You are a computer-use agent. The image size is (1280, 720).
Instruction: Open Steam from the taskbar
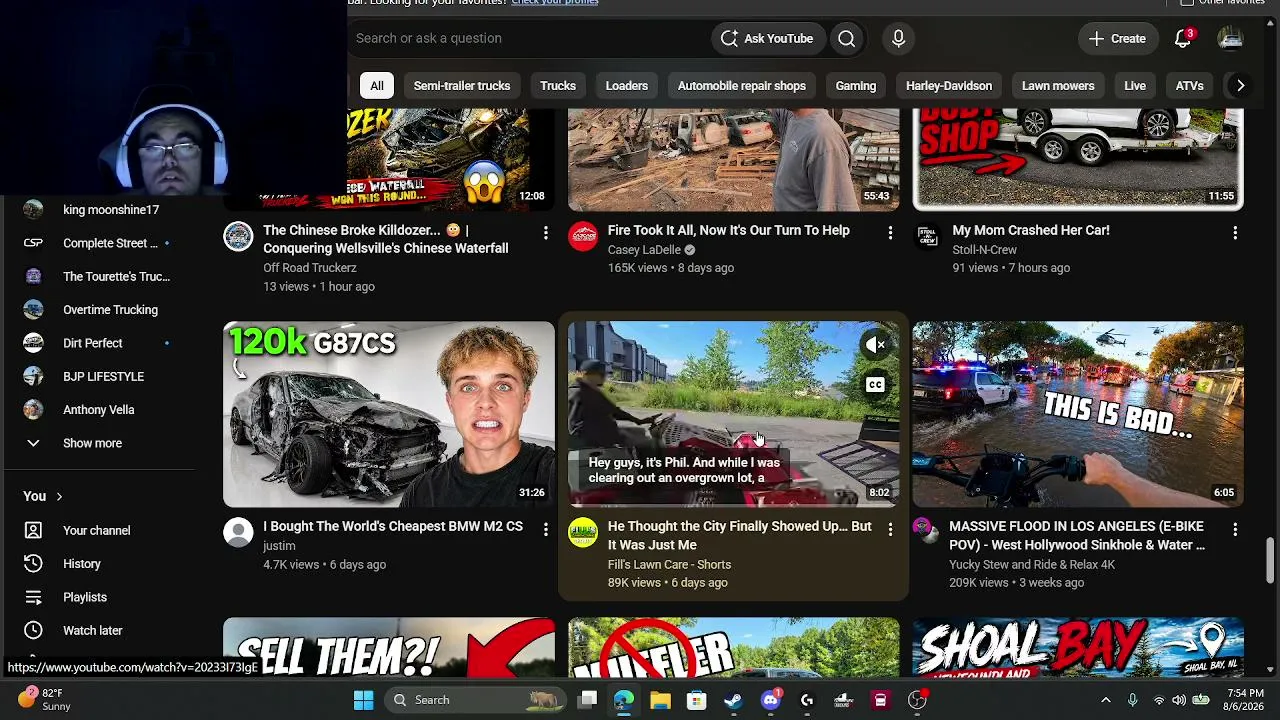733,700
